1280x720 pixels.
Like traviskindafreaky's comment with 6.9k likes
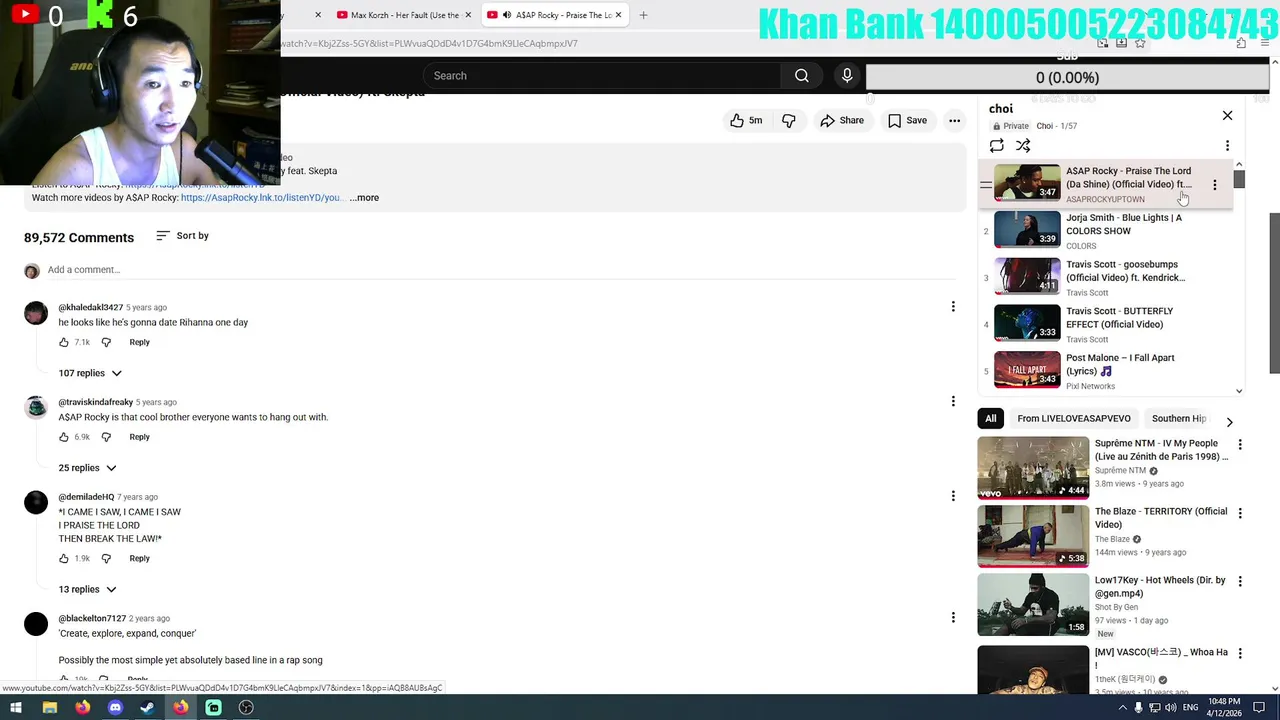[64, 437]
